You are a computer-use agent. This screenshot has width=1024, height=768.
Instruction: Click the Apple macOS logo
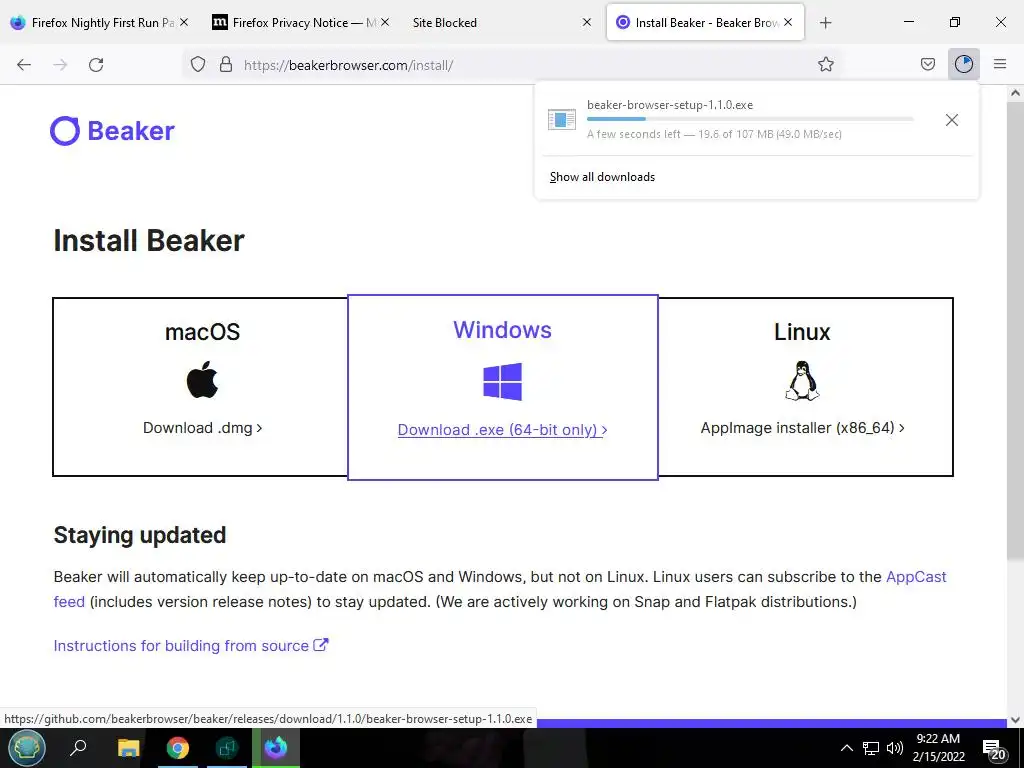[202, 379]
